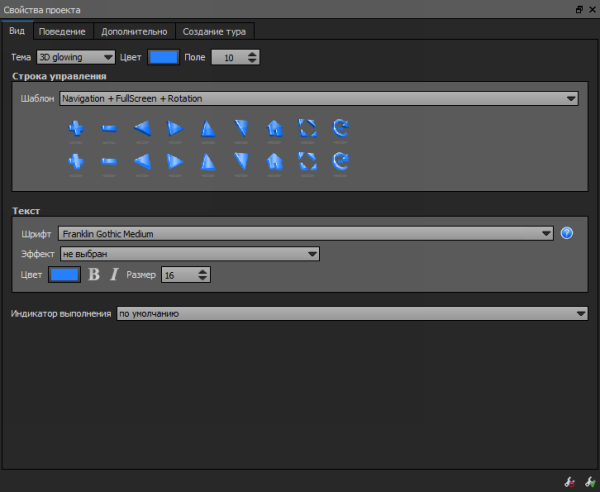Expand the Эффект dropdown
This screenshot has width=600, height=492.
(189, 254)
